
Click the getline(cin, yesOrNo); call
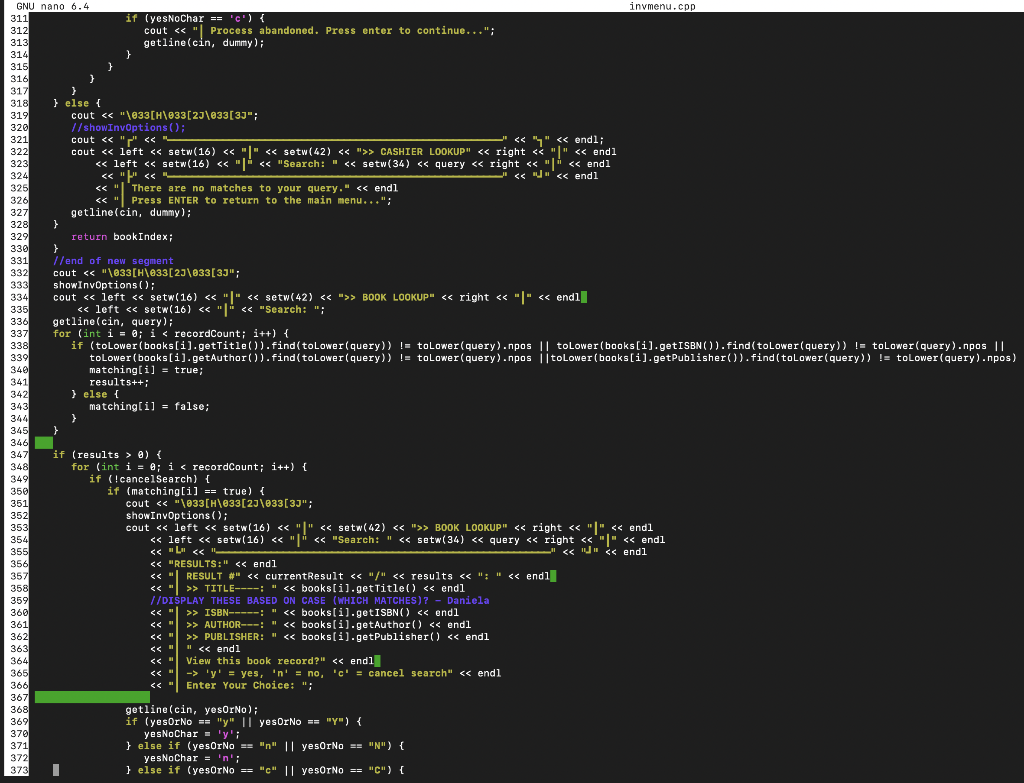pyautogui.click(x=190, y=709)
